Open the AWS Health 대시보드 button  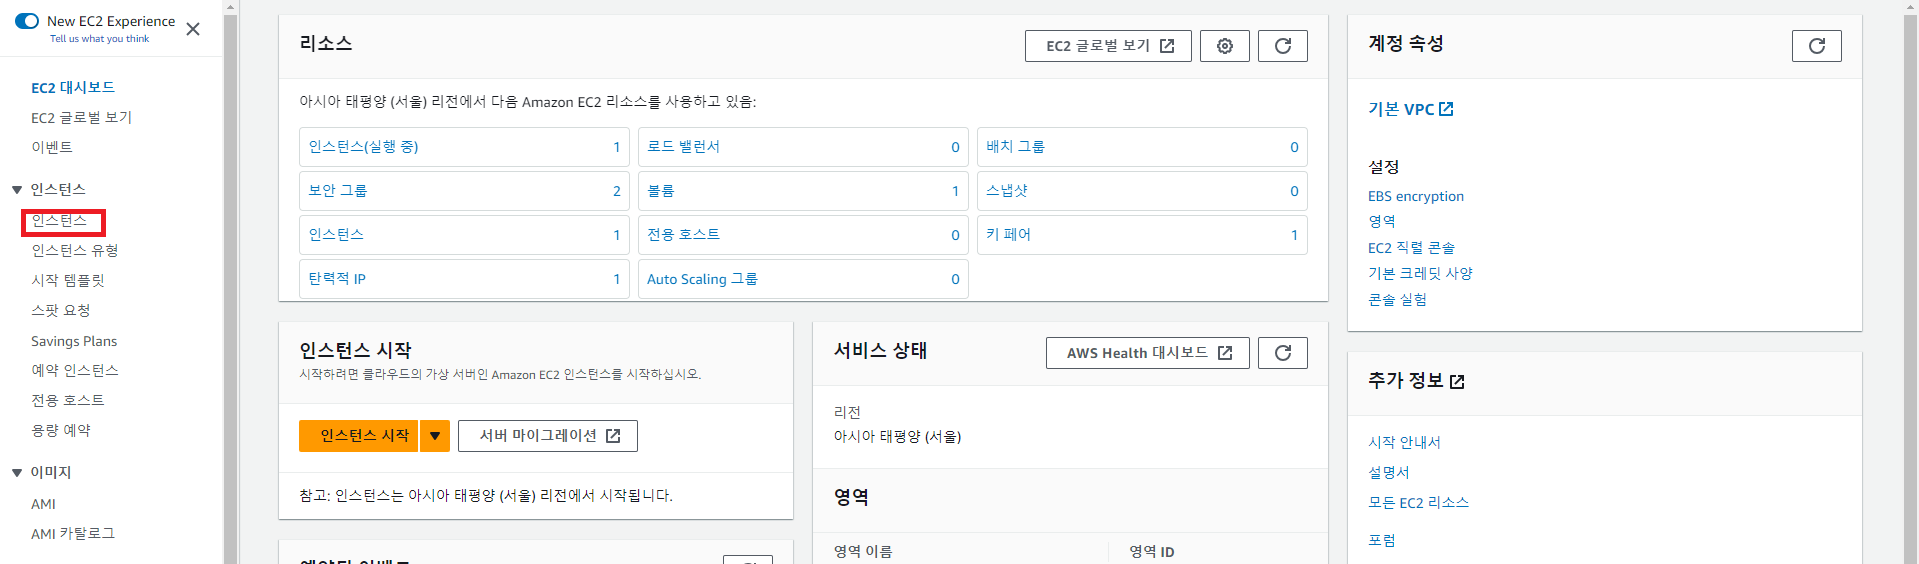[1148, 353]
